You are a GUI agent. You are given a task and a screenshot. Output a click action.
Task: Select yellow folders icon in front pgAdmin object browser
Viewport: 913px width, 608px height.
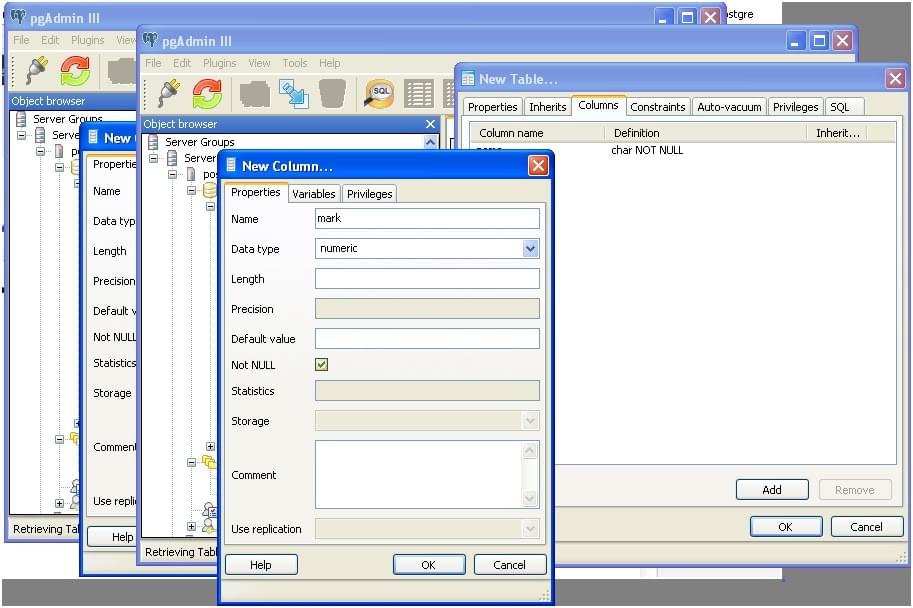click(x=208, y=462)
